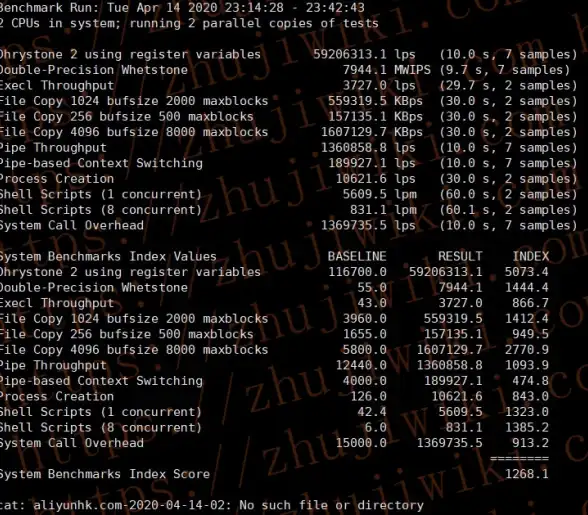Click System Call Overhead index 913.2
The height and width of the screenshot is (515, 588).
pos(530,443)
